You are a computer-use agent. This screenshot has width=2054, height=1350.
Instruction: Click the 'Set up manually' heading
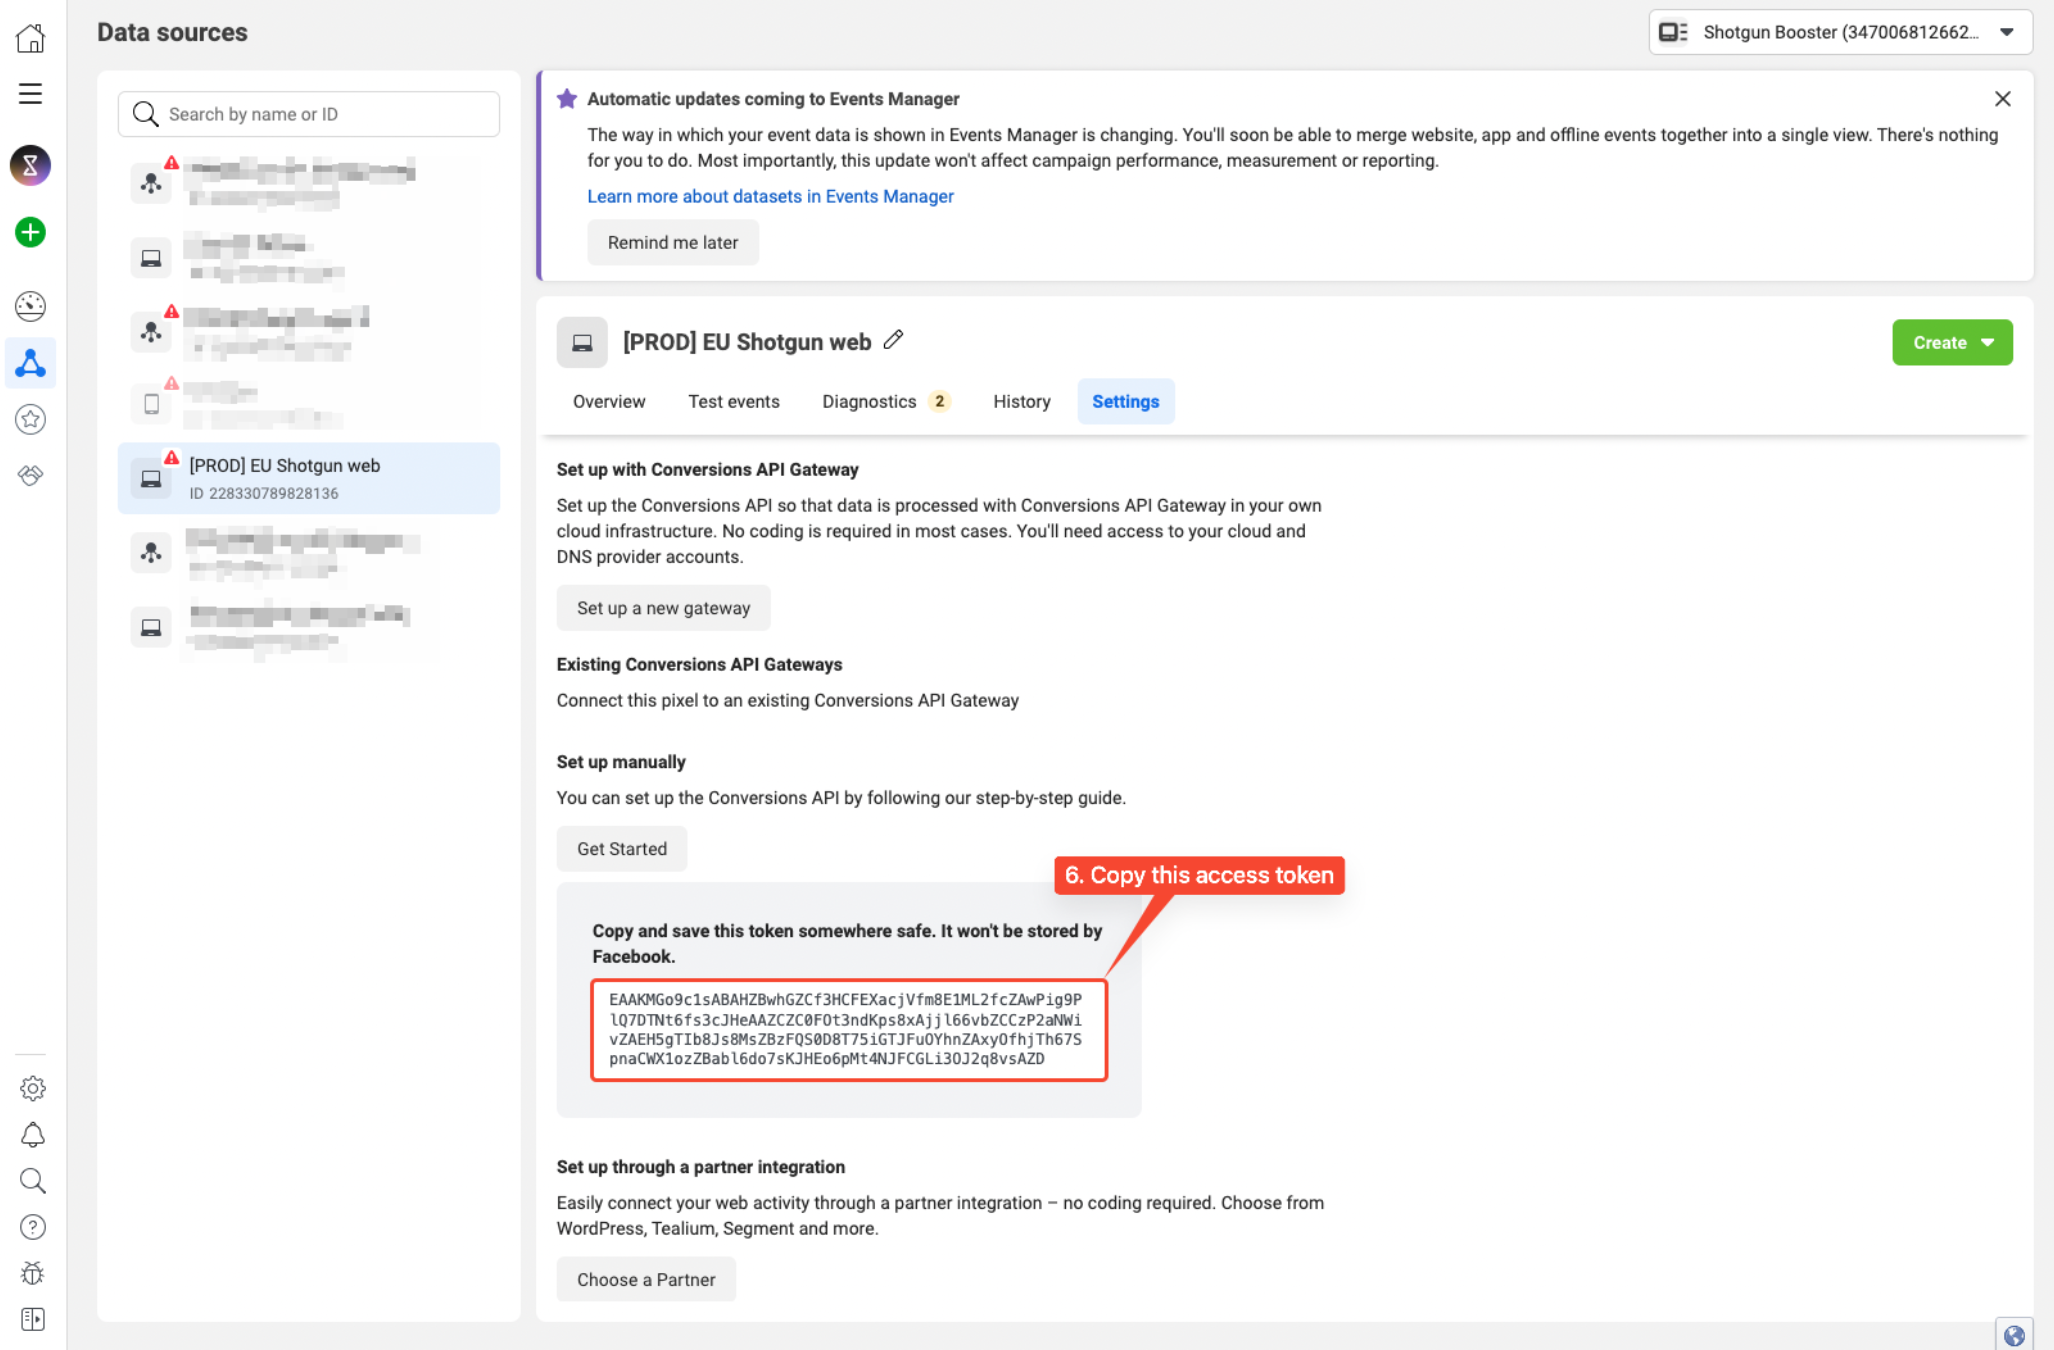621,761
